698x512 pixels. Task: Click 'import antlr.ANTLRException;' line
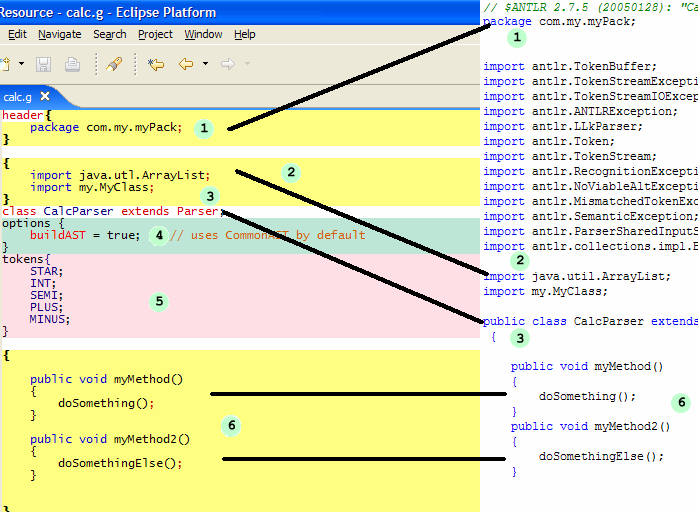(x=580, y=111)
